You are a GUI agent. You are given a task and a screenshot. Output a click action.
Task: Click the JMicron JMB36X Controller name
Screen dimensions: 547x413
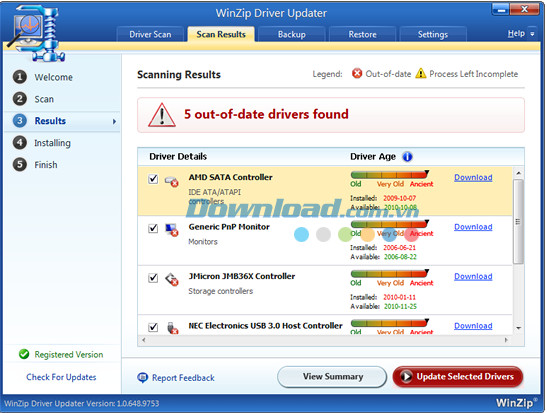pos(242,276)
